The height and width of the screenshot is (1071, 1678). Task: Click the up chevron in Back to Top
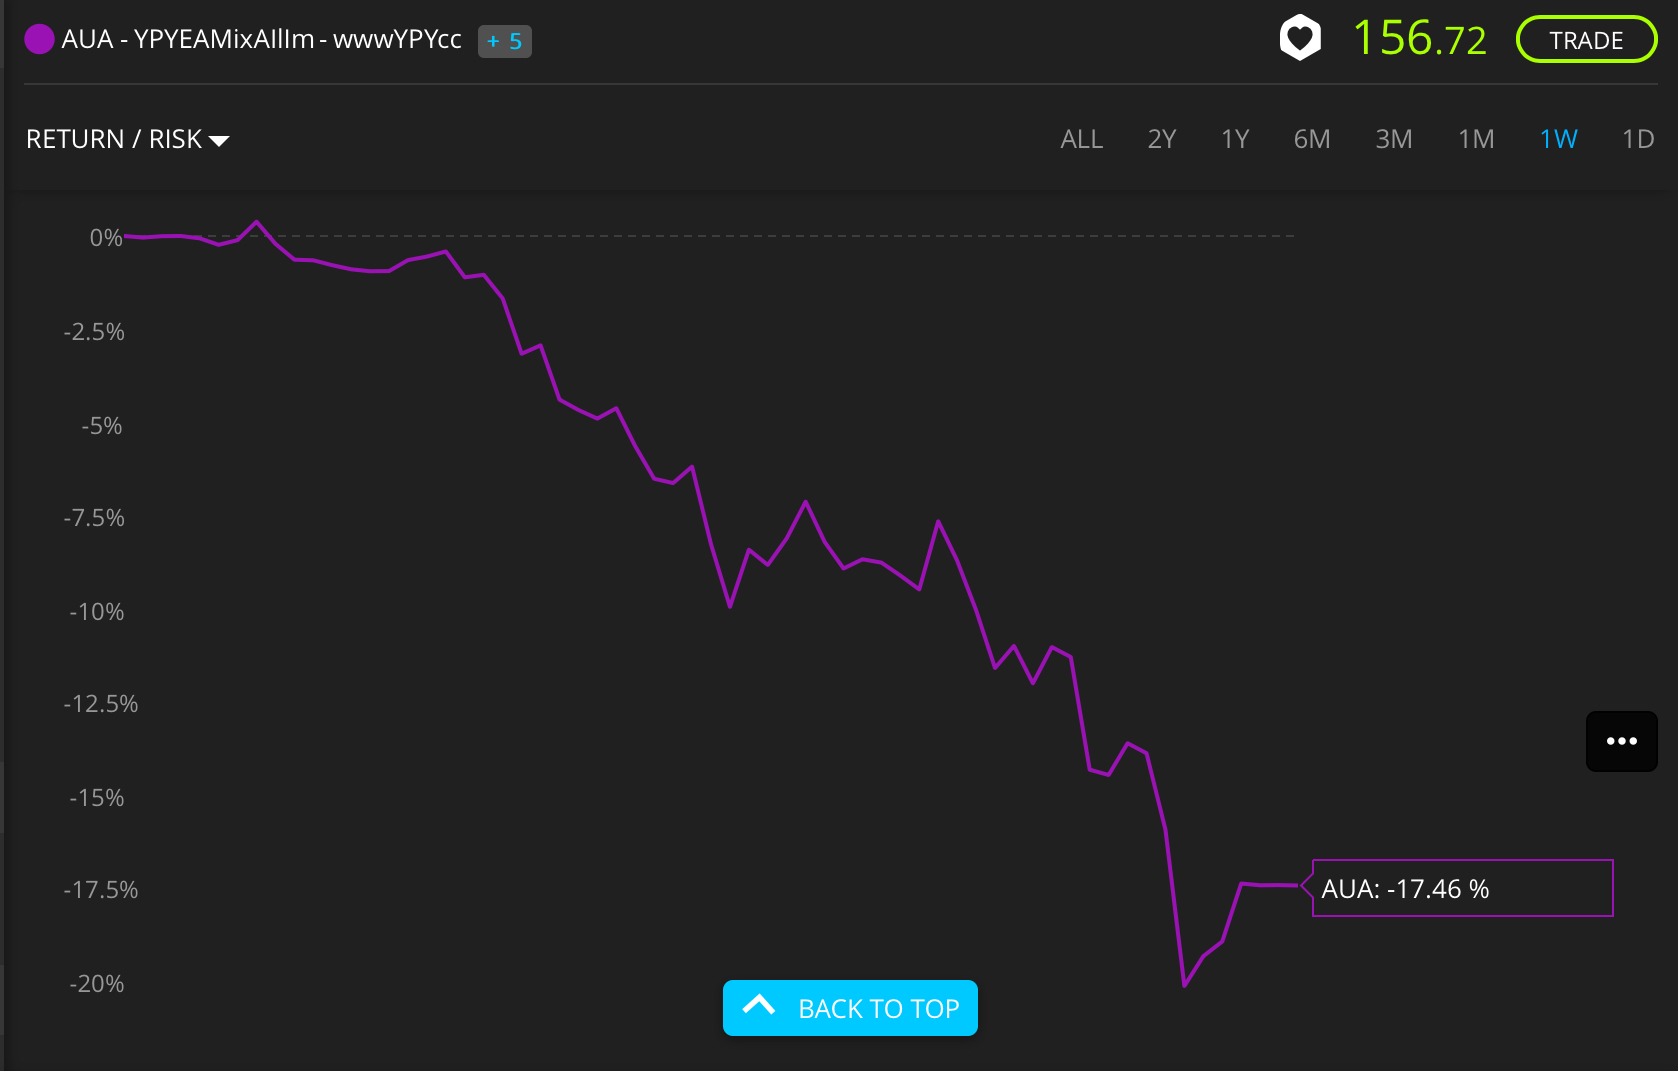tap(759, 1006)
